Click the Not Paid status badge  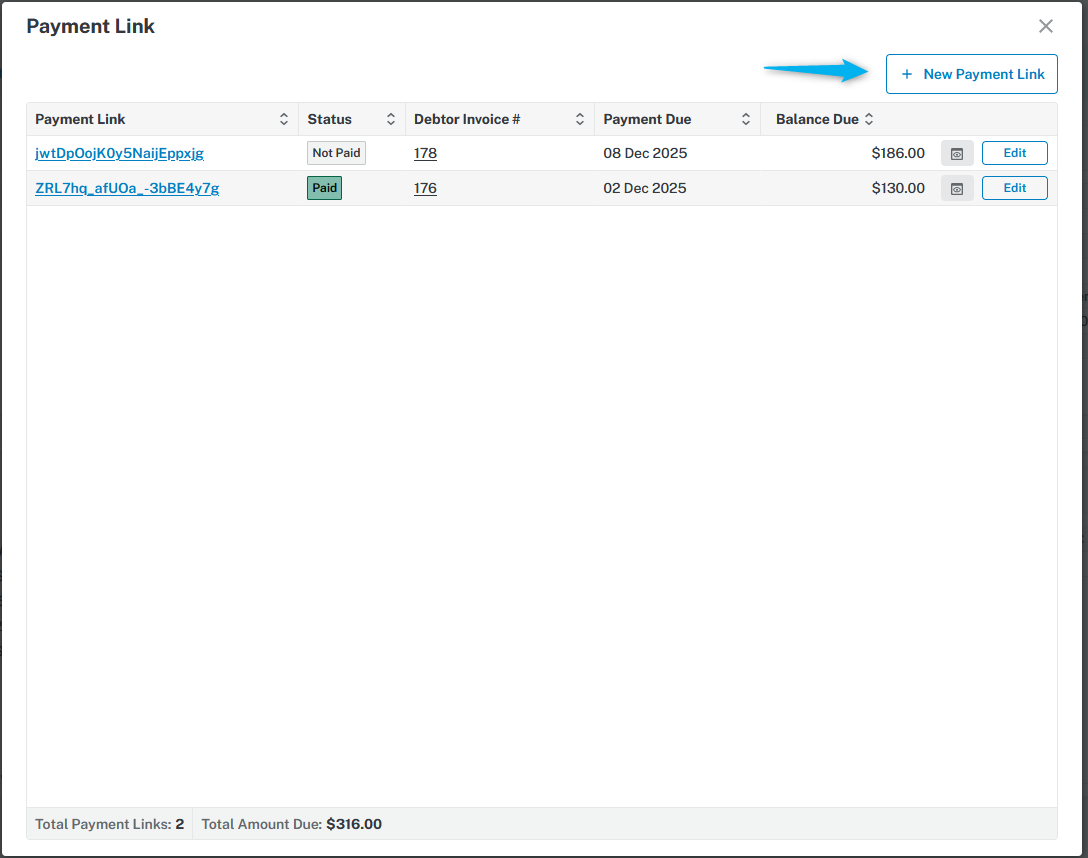click(x=336, y=153)
